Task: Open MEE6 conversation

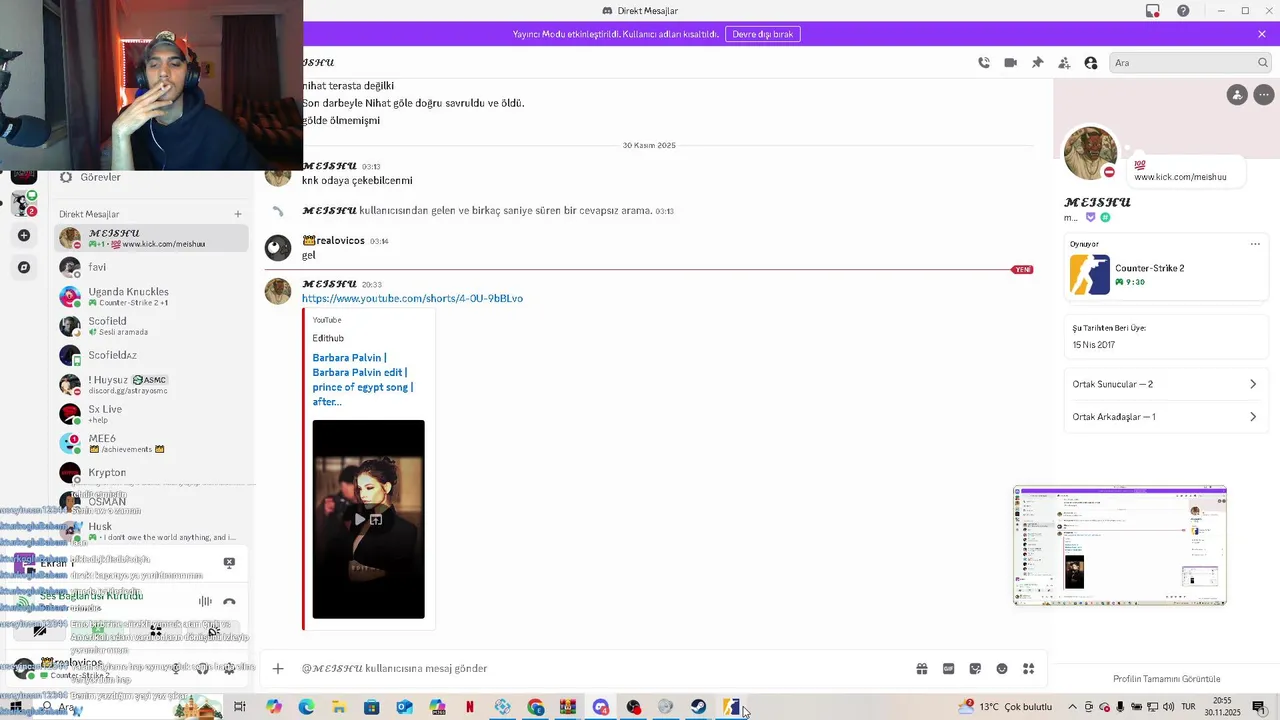Action: pos(152,443)
